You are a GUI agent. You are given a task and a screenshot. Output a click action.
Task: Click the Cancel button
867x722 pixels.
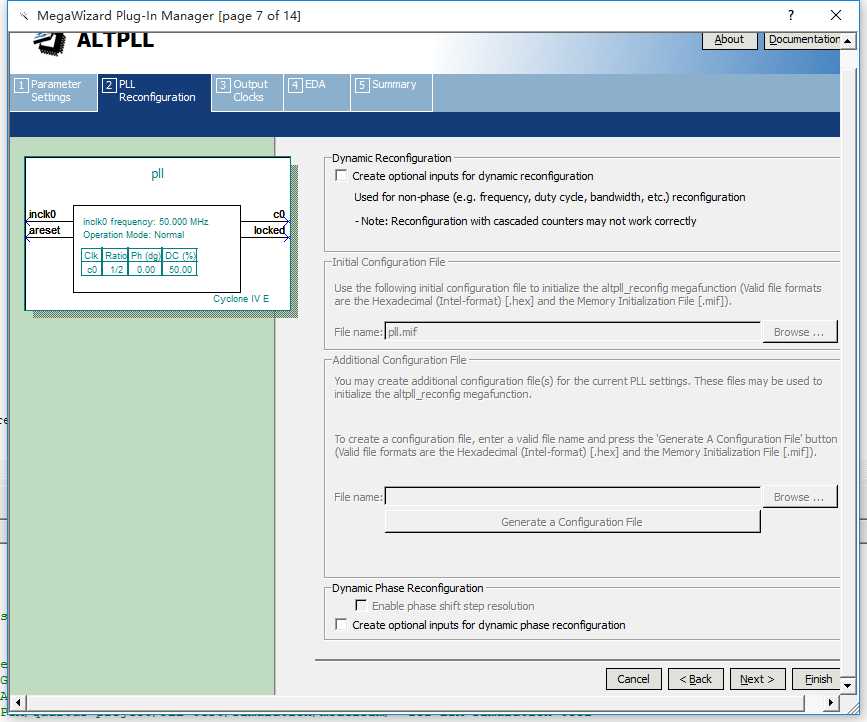click(634, 679)
